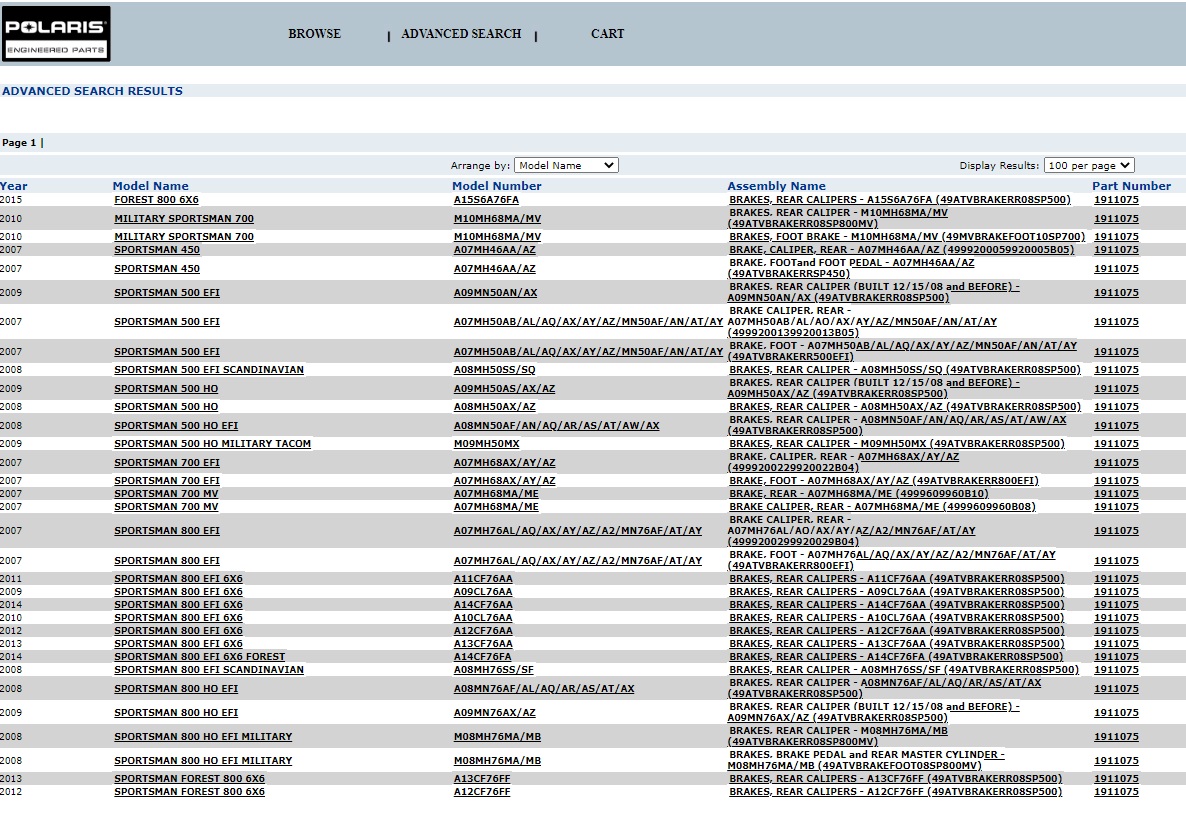Viewport: 1186px width, 814px height.
Task: Open SPORTSMAN 500 EFI SCANDINAVIAN model link
Action: point(209,370)
